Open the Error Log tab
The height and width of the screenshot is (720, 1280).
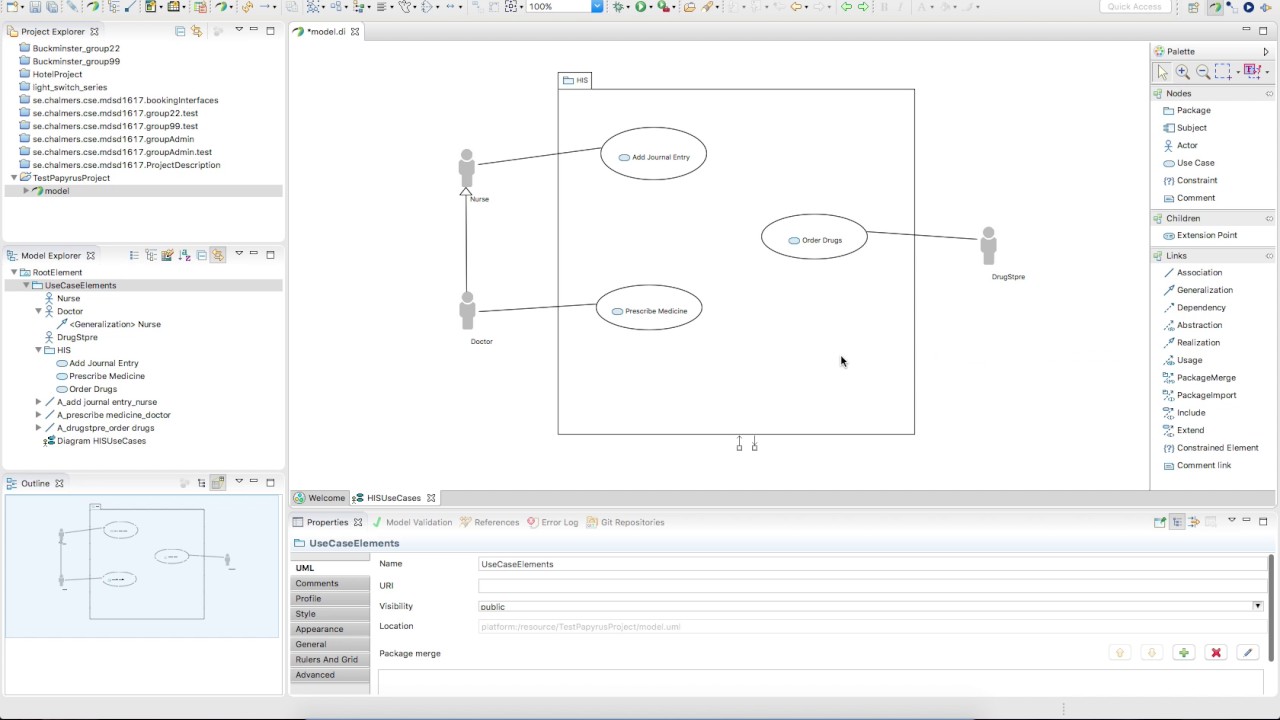coord(553,522)
